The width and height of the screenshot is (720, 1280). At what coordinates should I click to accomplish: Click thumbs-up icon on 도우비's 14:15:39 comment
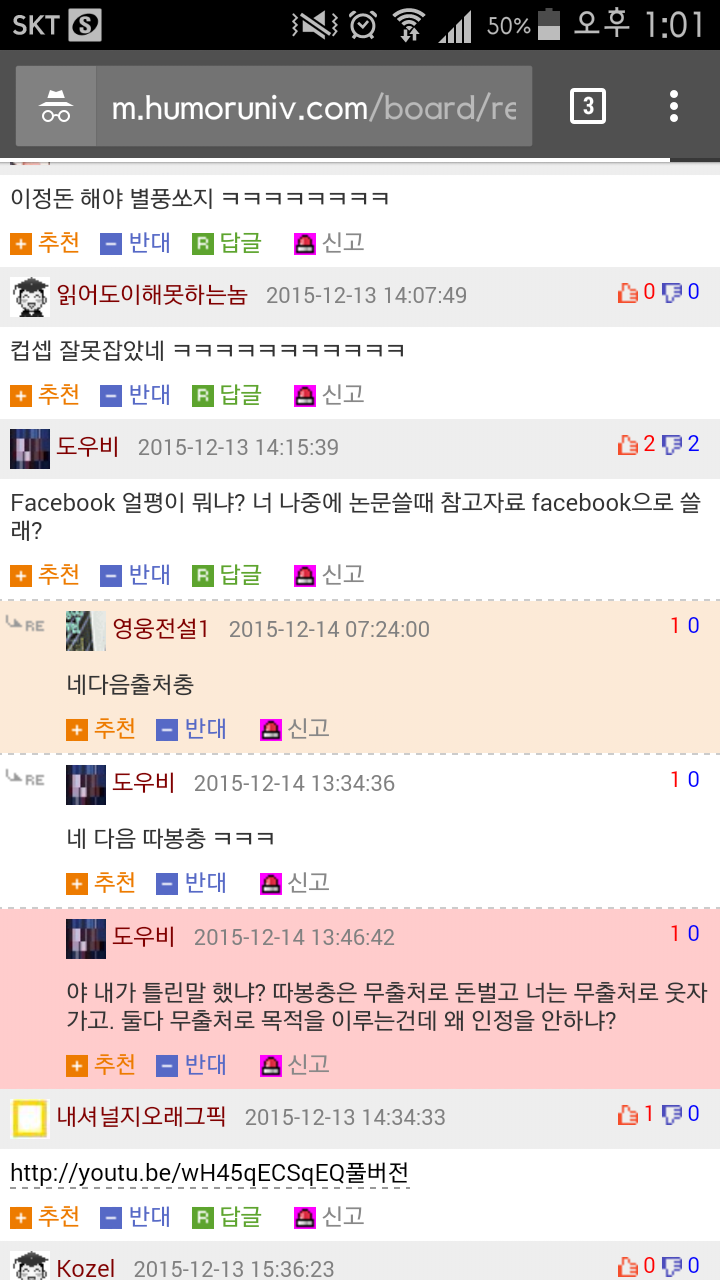click(628, 445)
